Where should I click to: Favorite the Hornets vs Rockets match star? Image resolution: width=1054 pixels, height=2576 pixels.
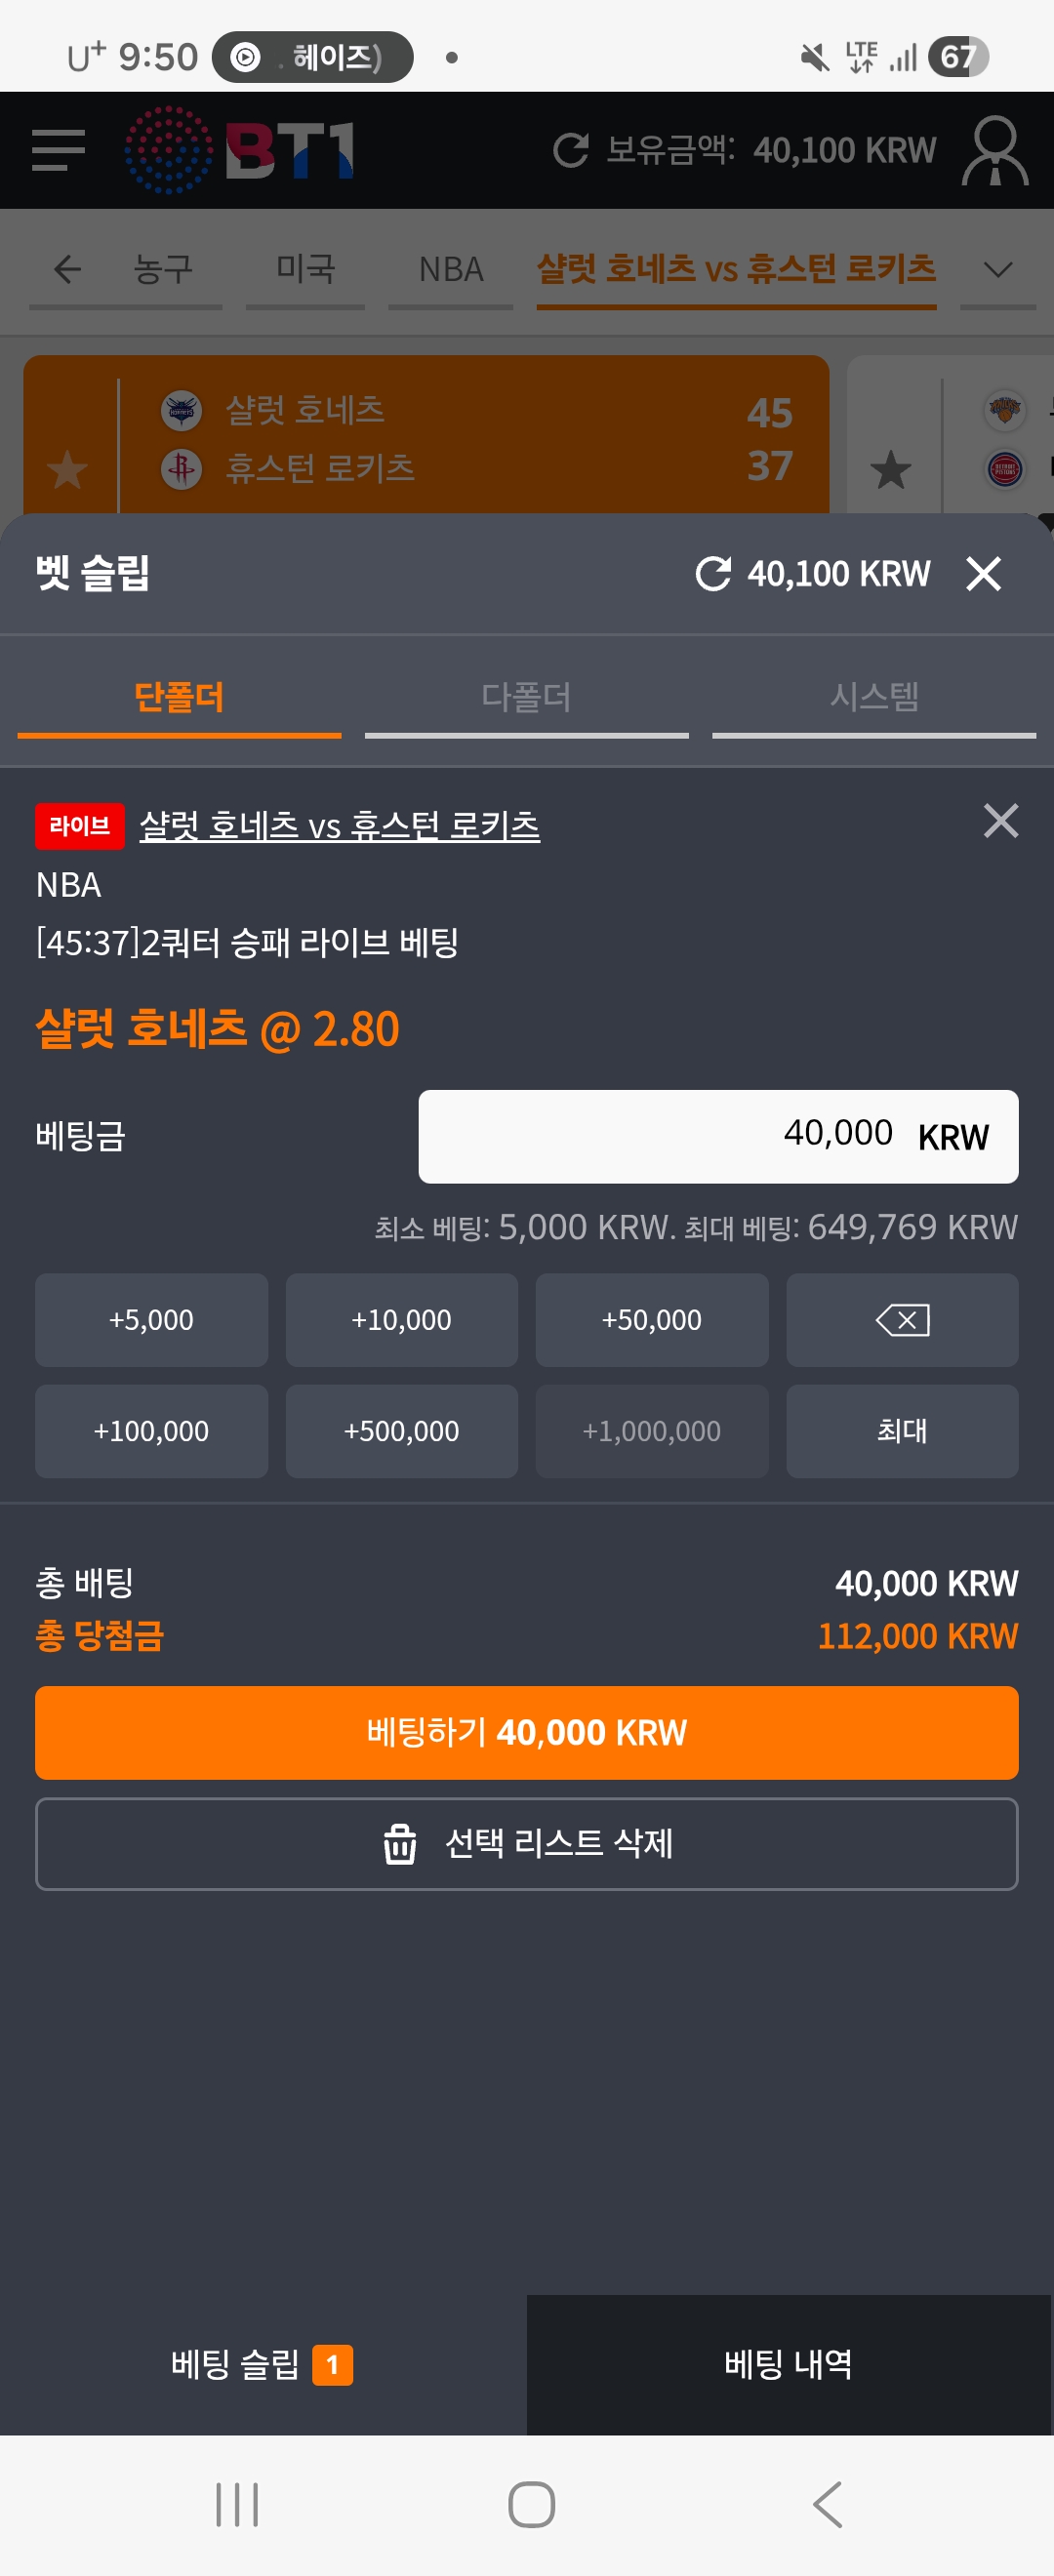pyautogui.click(x=68, y=469)
